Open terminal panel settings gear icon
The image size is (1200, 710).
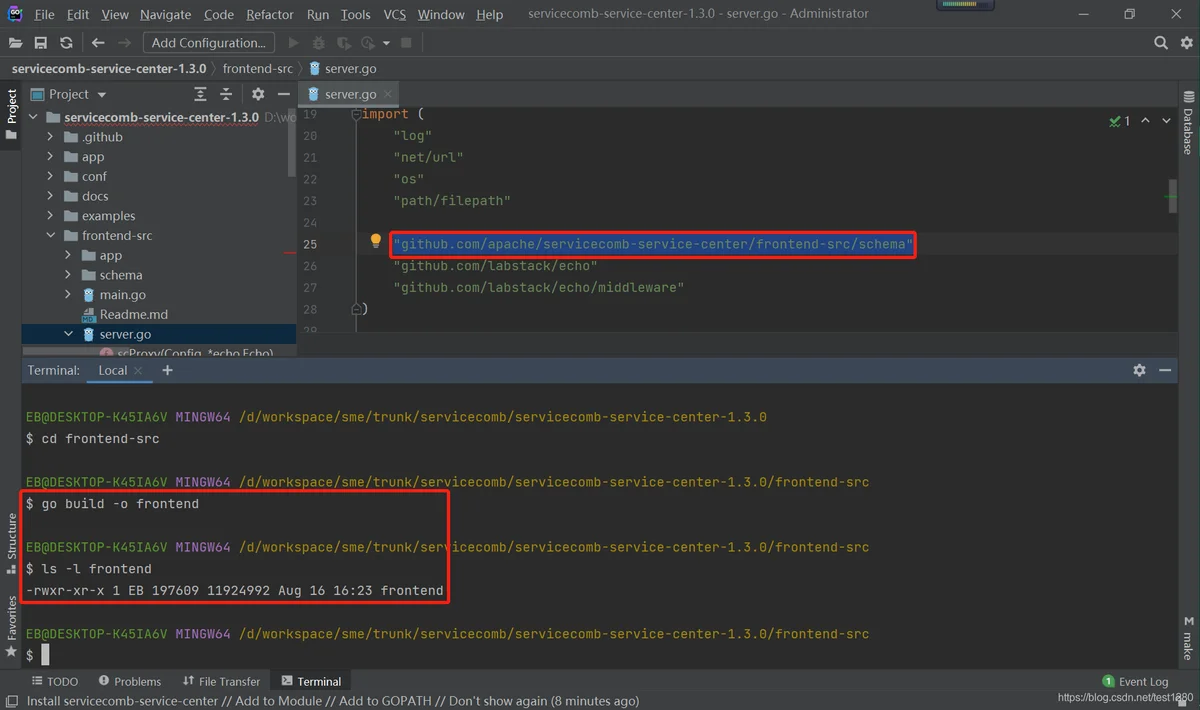coord(1139,370)
